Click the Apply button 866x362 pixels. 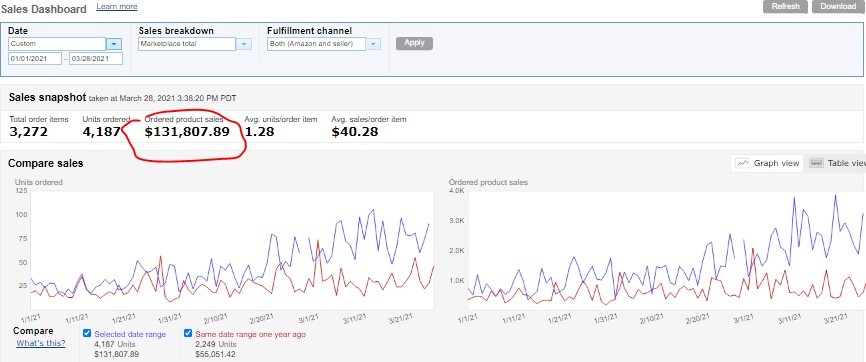pos(414,43)
